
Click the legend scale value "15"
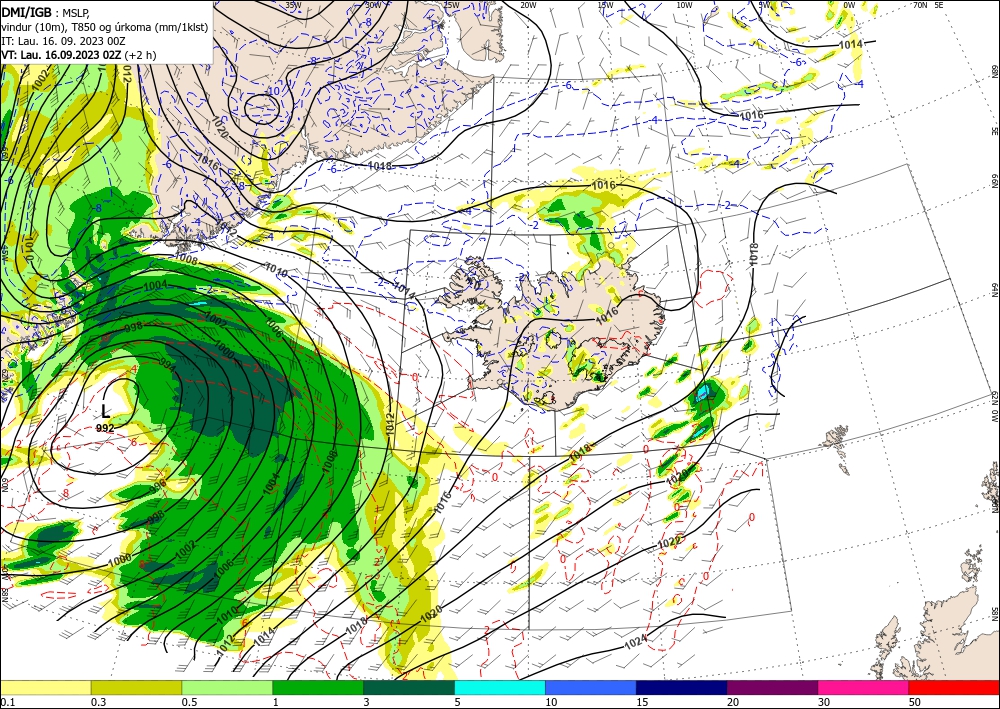click(642, 702)
